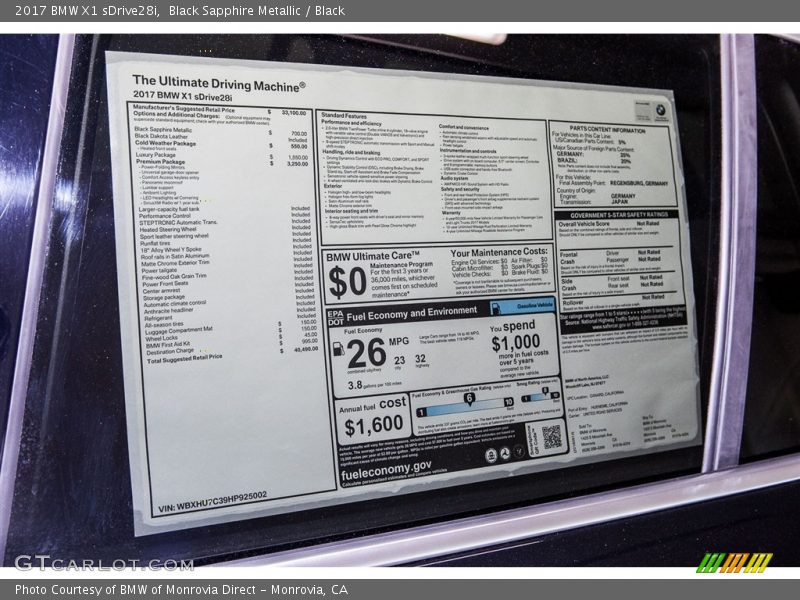Click the 'Gasoline Vehicle' blue label
The height and width of the screenshot is (600, 800).
[523, 306]
